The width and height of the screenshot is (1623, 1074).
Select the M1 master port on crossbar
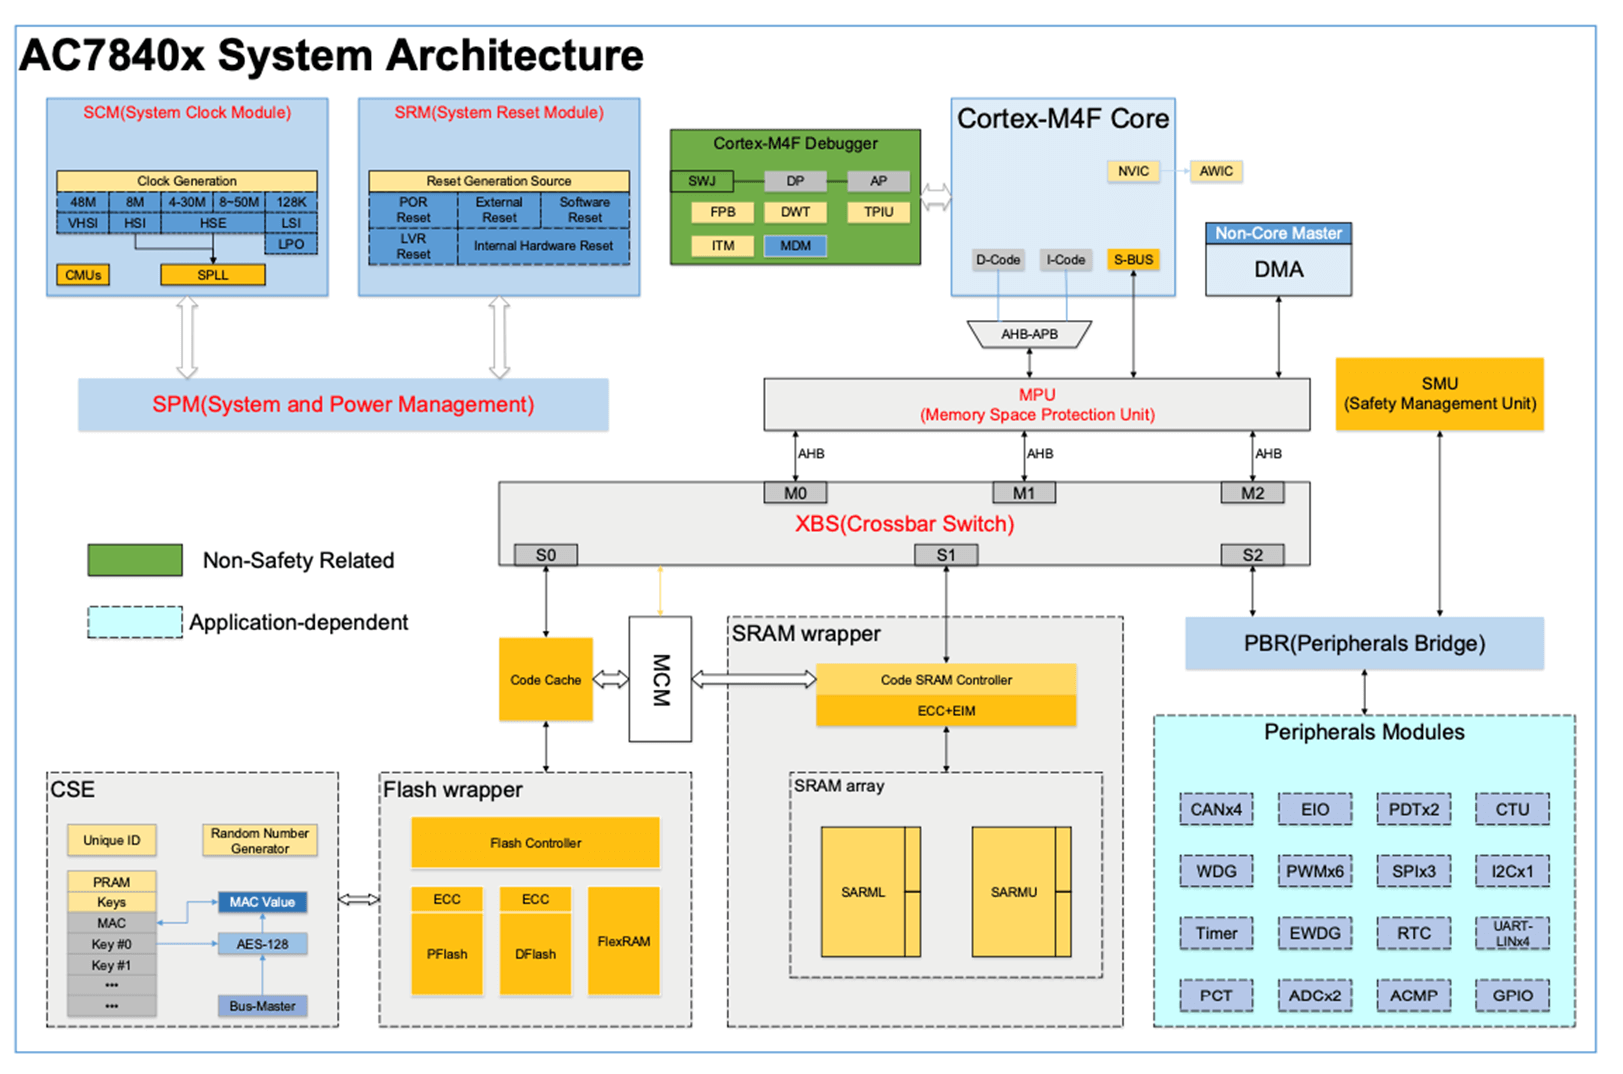1023,493
